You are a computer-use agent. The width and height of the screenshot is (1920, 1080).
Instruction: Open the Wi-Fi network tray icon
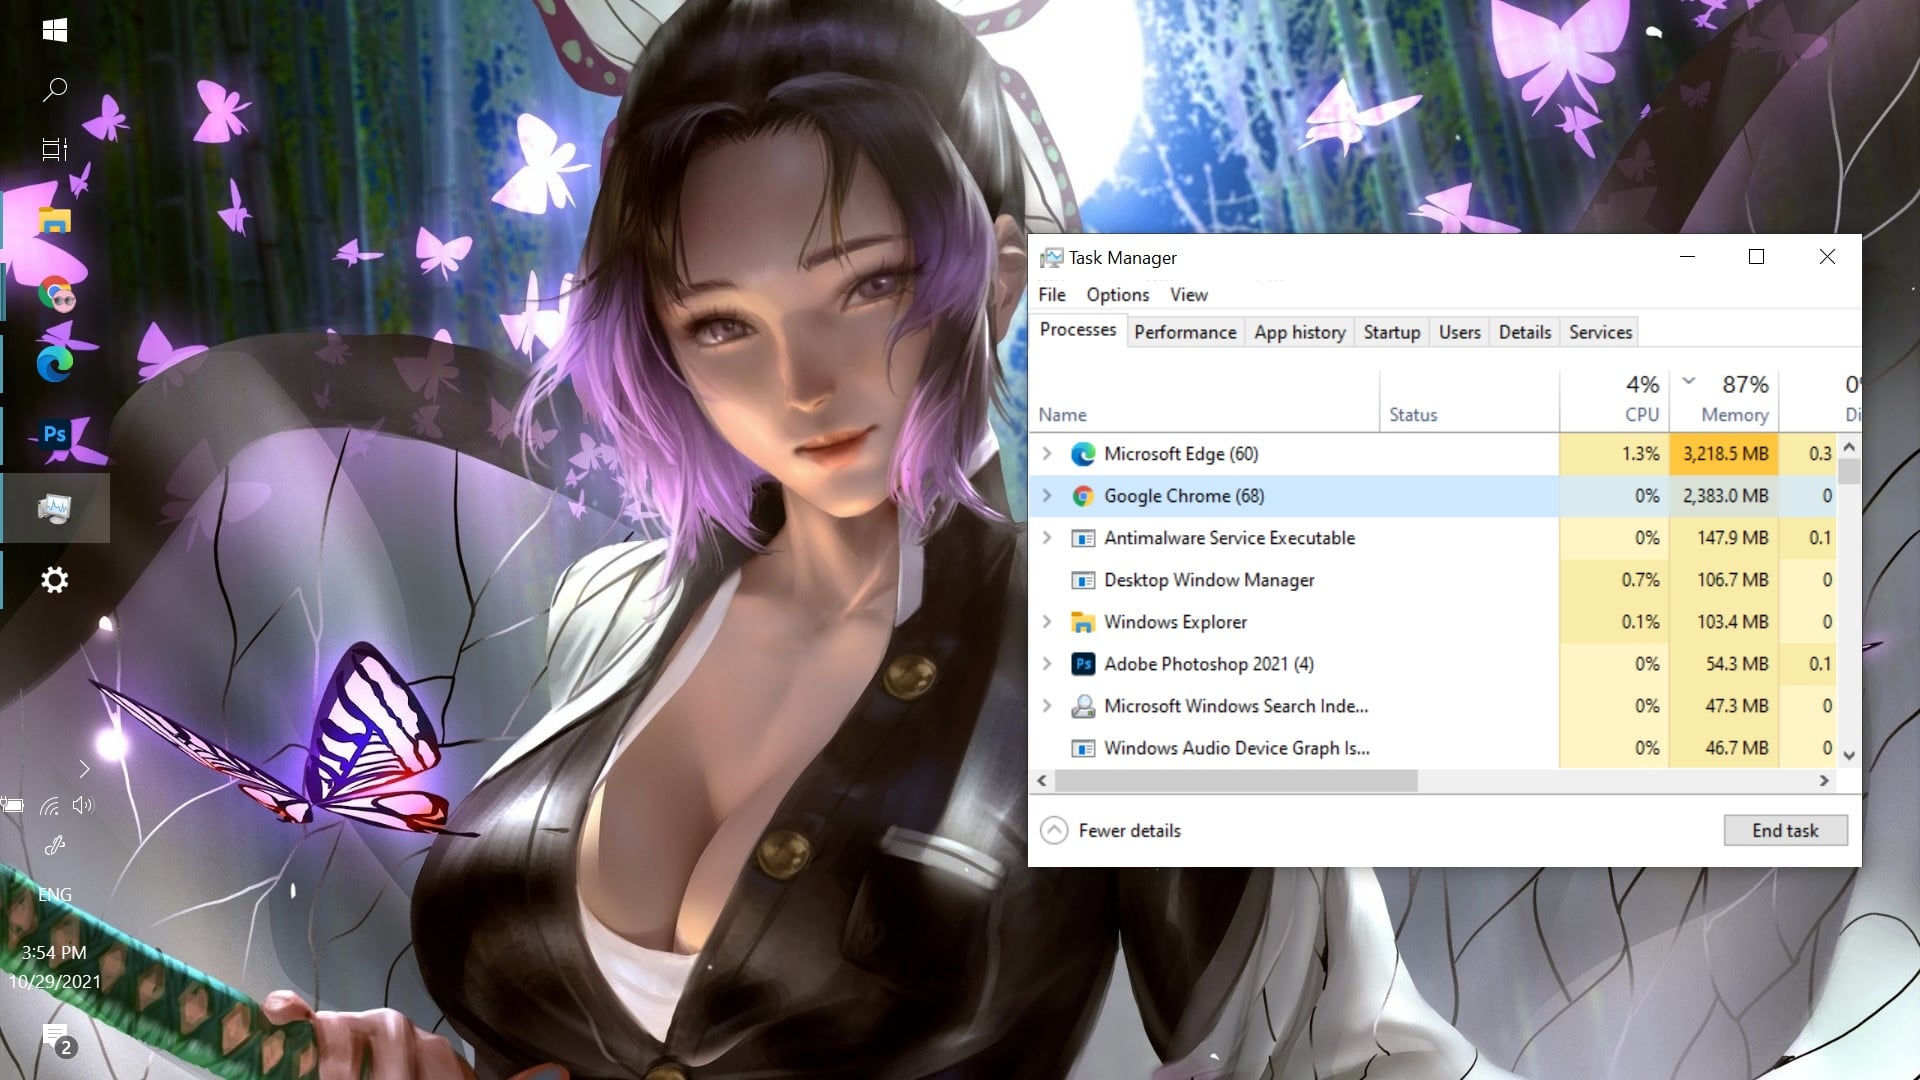pyautogui.click(x=50, y=805)
